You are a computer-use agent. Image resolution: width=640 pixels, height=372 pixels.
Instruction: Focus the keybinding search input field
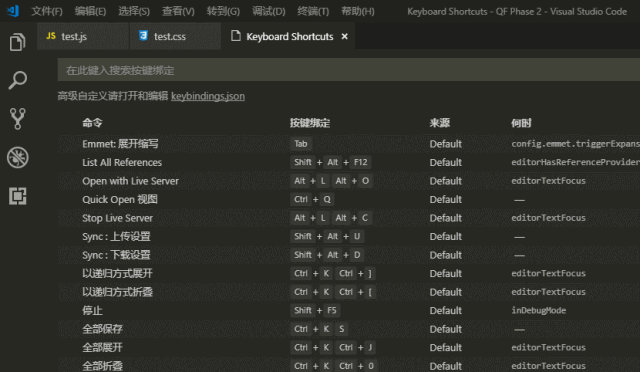click(349, 70)
